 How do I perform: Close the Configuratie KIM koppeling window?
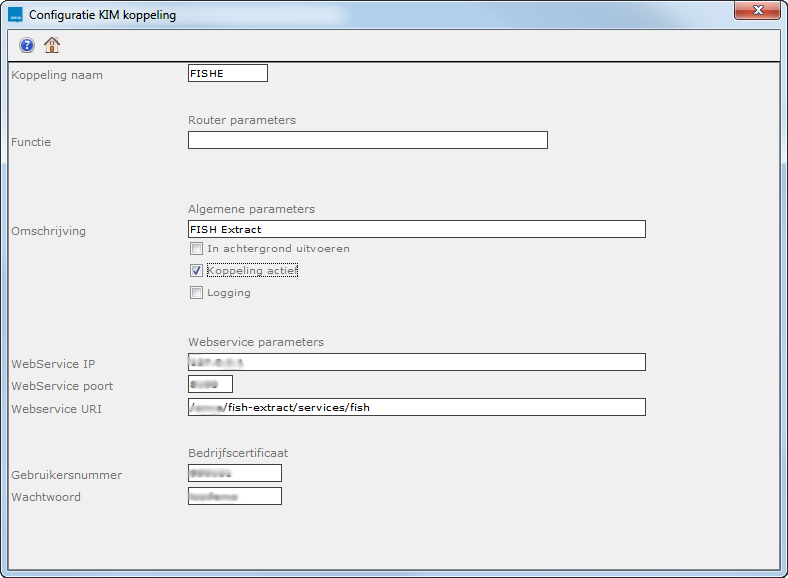click(757, 11)
